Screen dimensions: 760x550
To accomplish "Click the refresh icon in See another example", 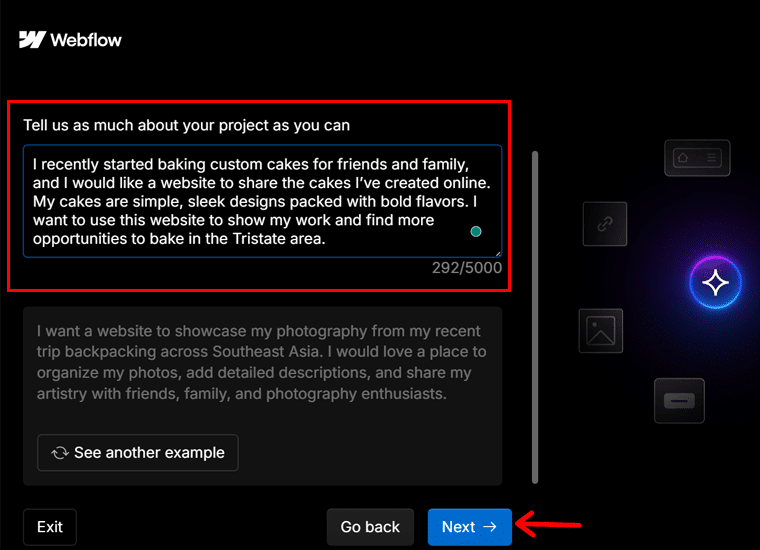I will tap(60, 453).
